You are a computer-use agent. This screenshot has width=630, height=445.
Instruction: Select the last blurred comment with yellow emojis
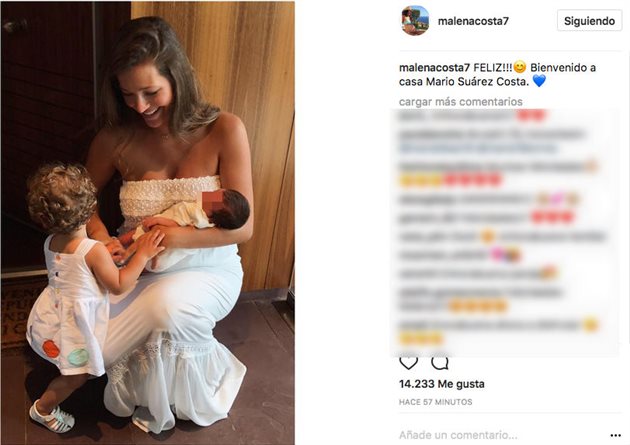click(498, 331)
